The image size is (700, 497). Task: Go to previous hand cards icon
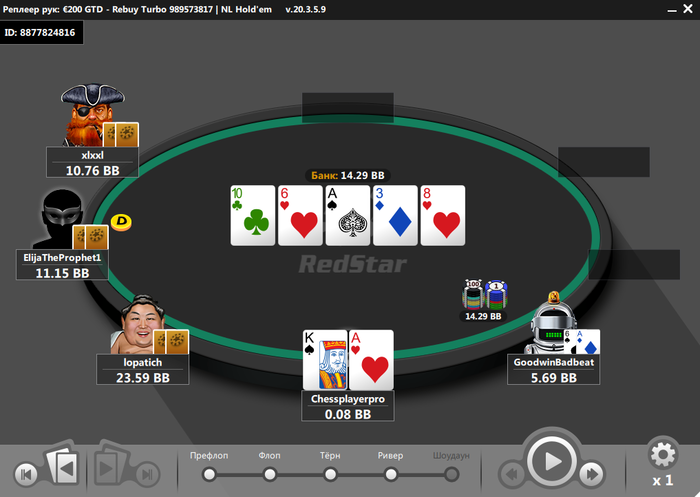tap(63, 466)
